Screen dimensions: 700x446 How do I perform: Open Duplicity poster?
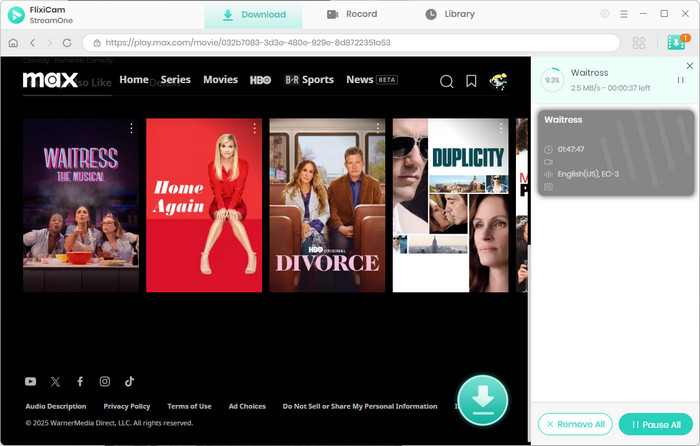[x=450, y=205]
